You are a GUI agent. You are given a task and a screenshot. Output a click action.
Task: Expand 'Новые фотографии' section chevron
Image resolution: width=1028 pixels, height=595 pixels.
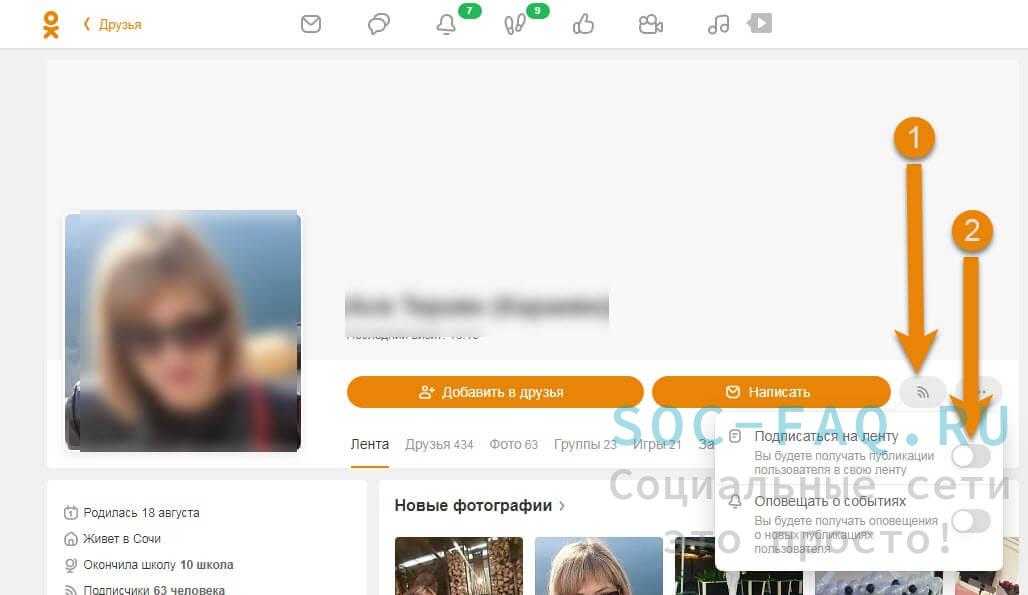click(562, 506)
